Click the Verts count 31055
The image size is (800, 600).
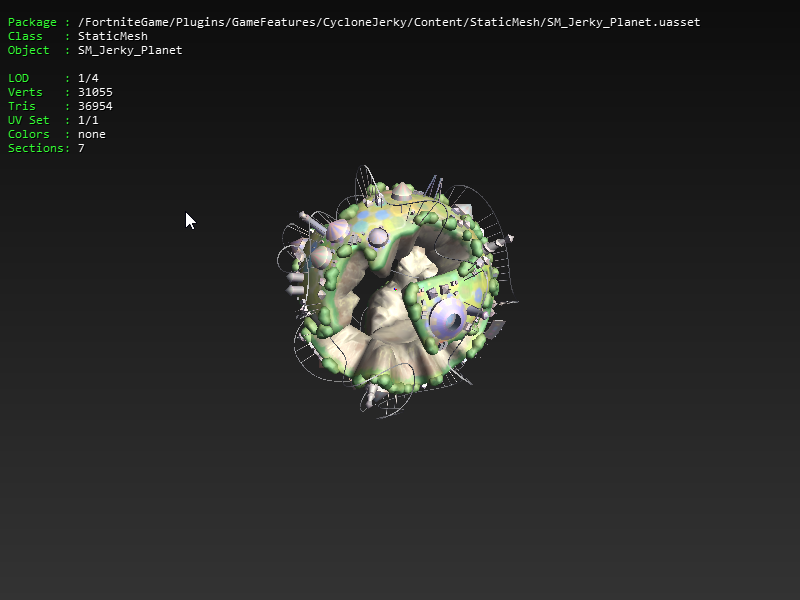click(x=95, y=92)
